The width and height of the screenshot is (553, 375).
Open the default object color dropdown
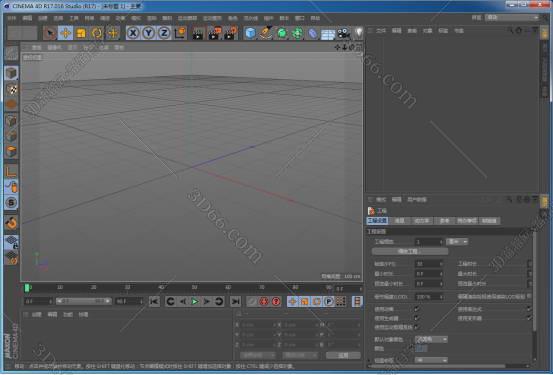click(x=431, y=339)
